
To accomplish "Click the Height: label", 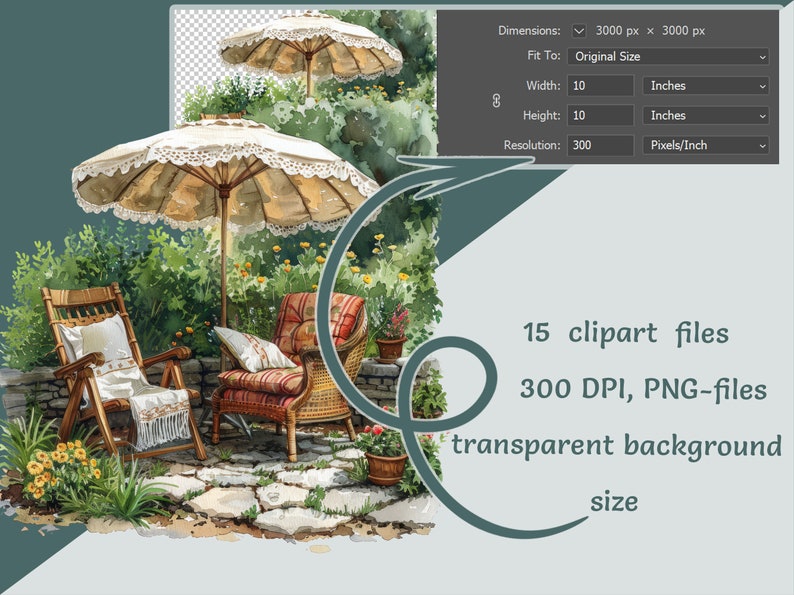I will [541, 115].
